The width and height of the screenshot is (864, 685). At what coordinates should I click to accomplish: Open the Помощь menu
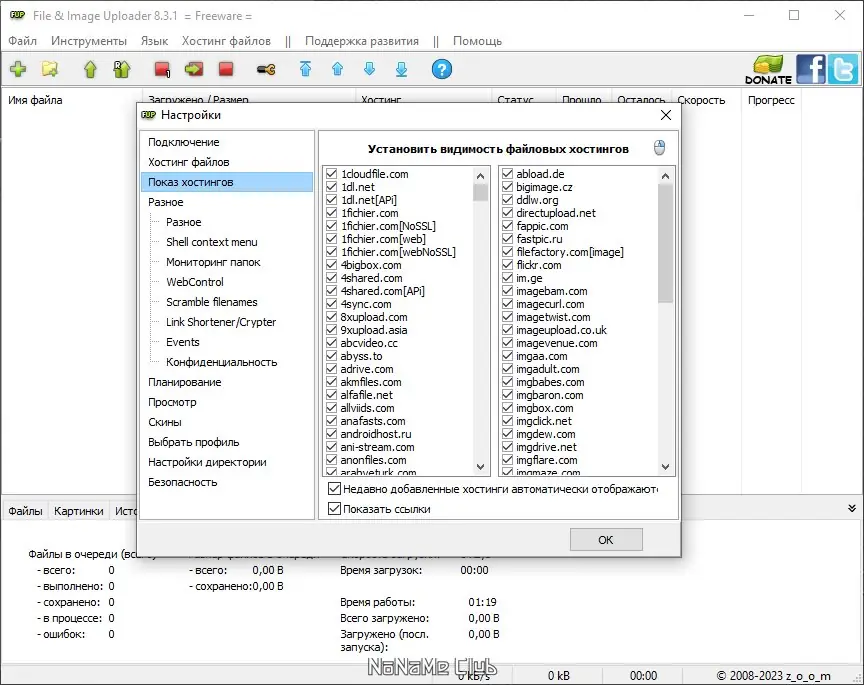(x=477, y=41)
